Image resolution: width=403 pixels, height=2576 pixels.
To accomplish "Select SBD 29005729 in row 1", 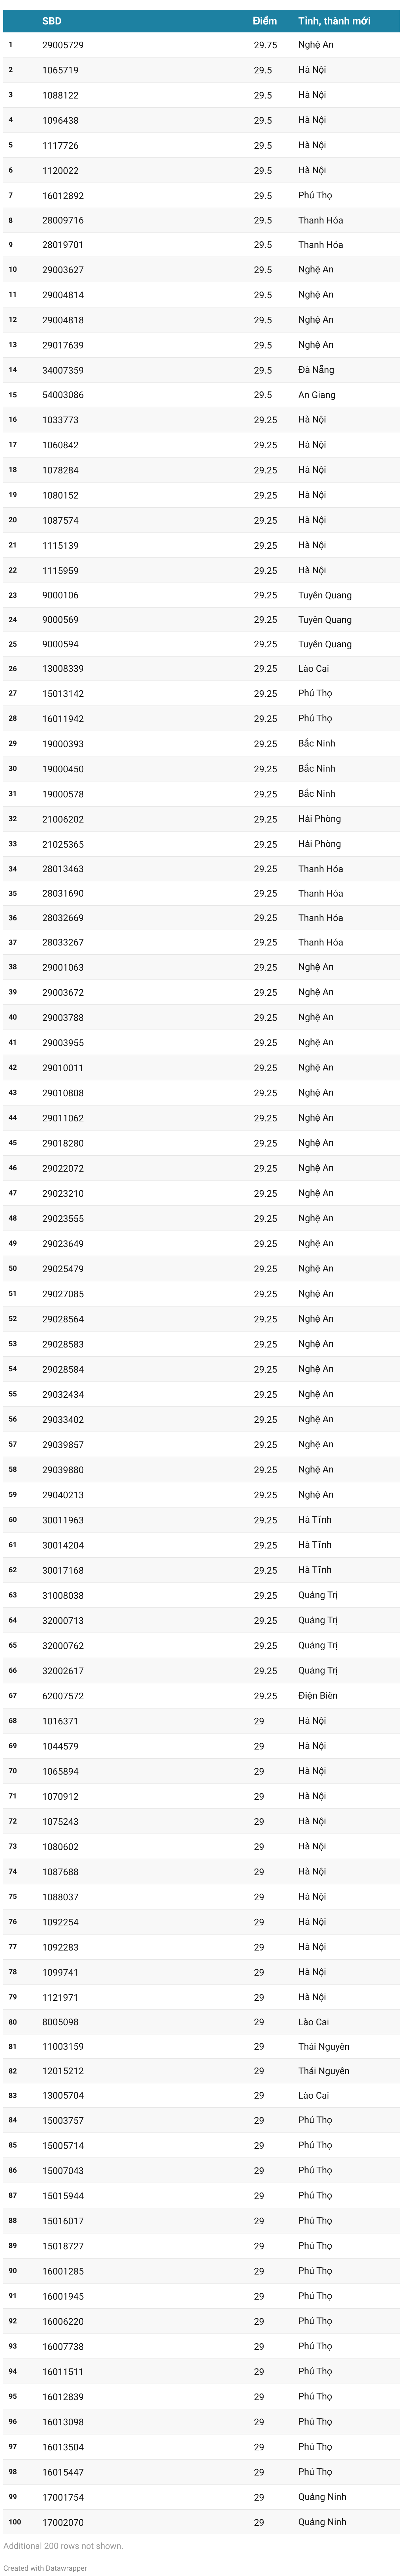I will [x=63, y=45].
